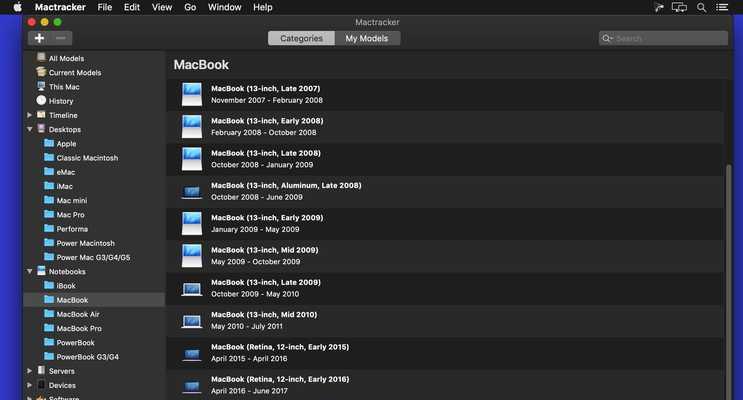Screen dimensions: 743x400
Task: Click the iMac folder icon
Action: tap(49, 186)
